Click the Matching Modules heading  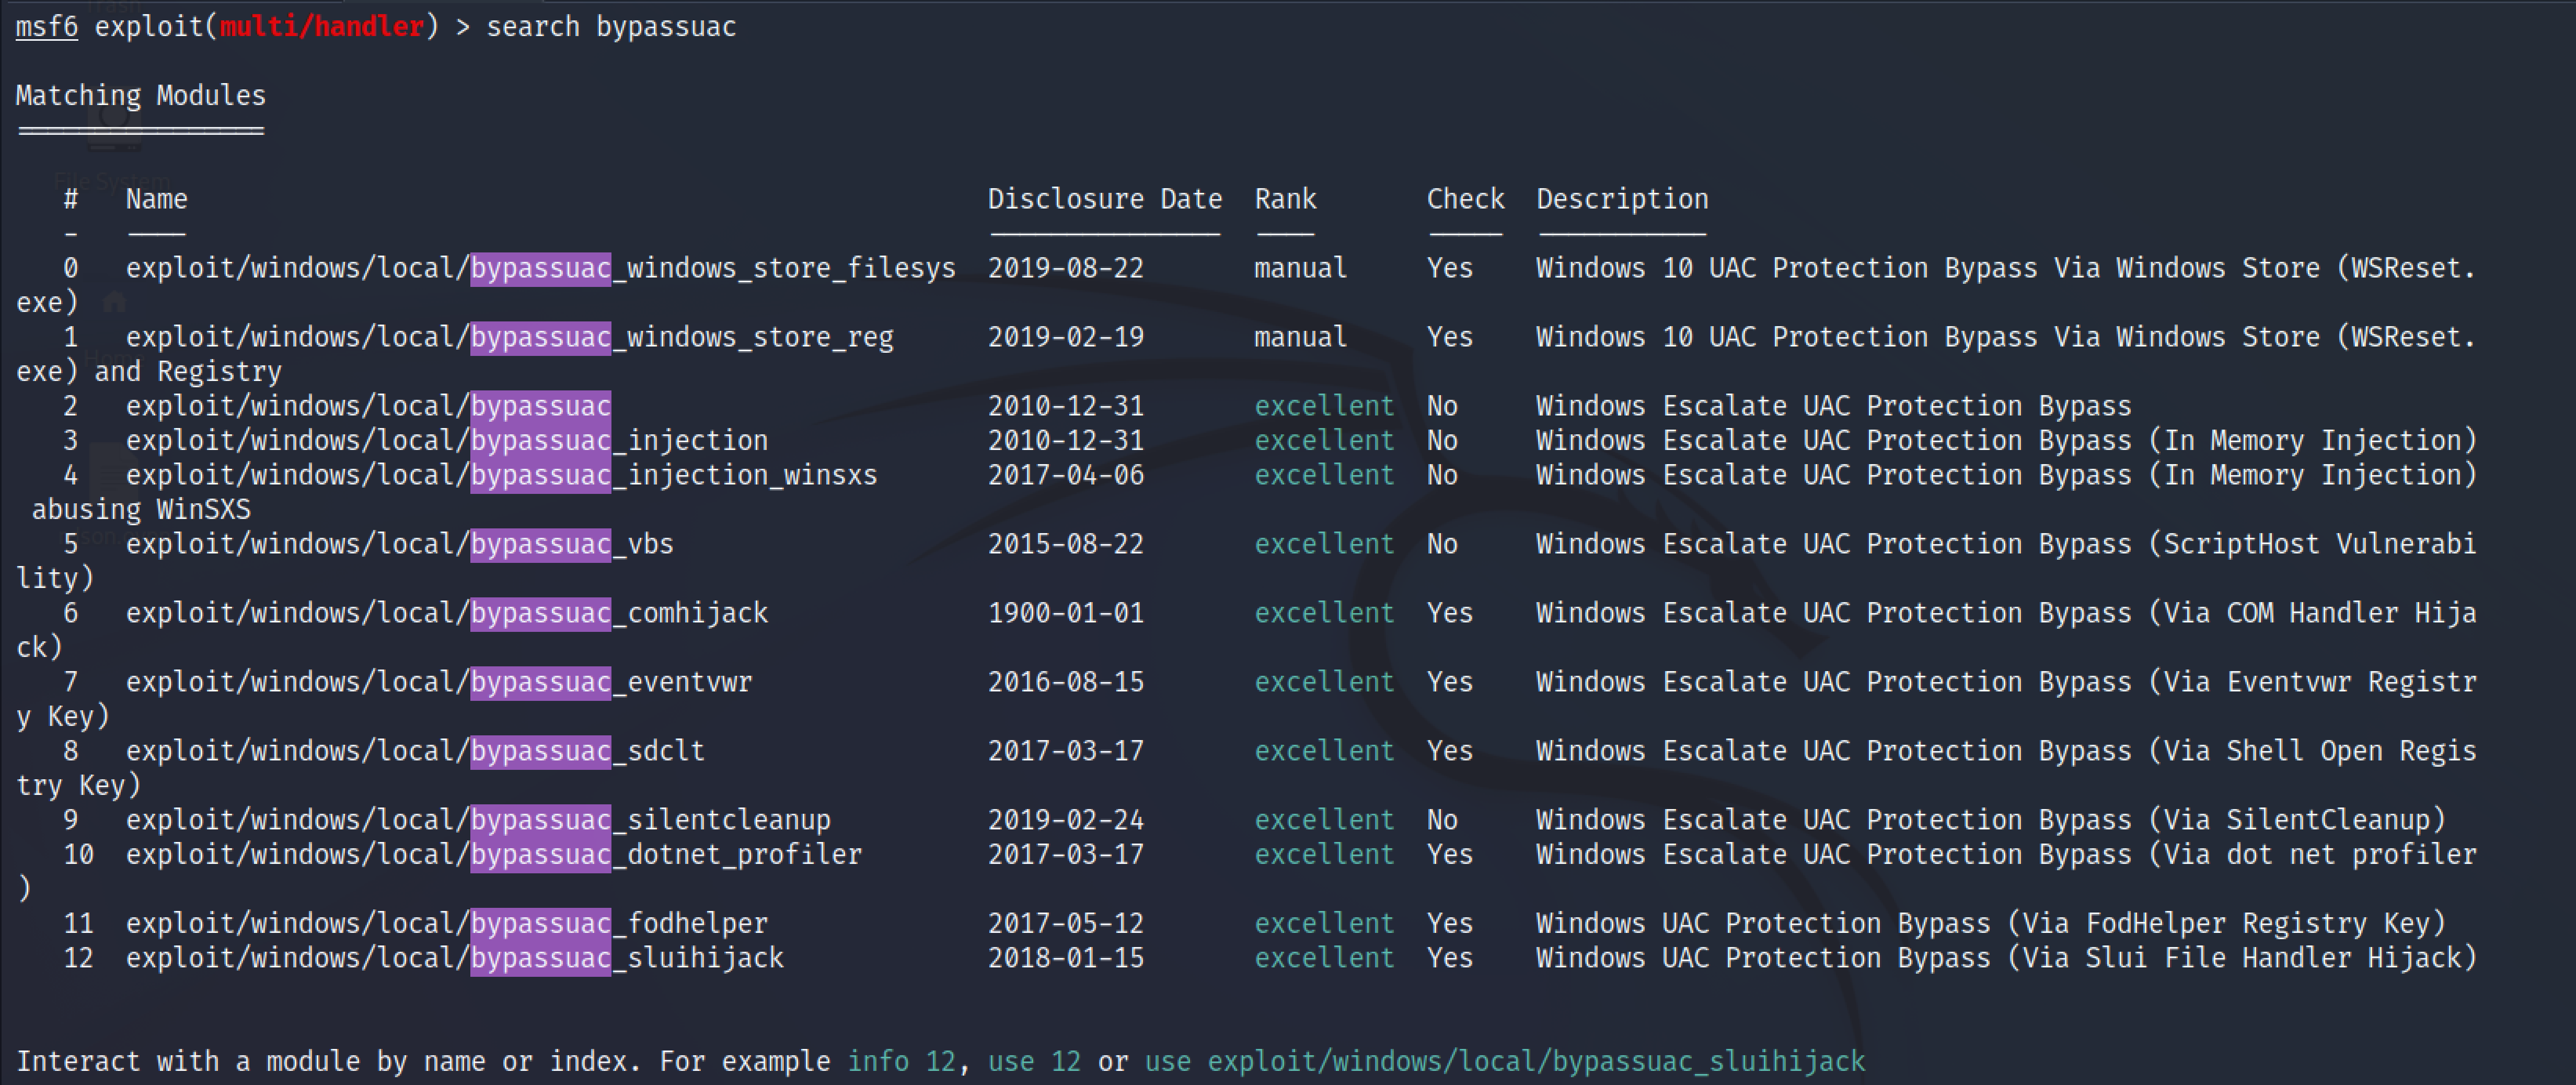point(141,96)
